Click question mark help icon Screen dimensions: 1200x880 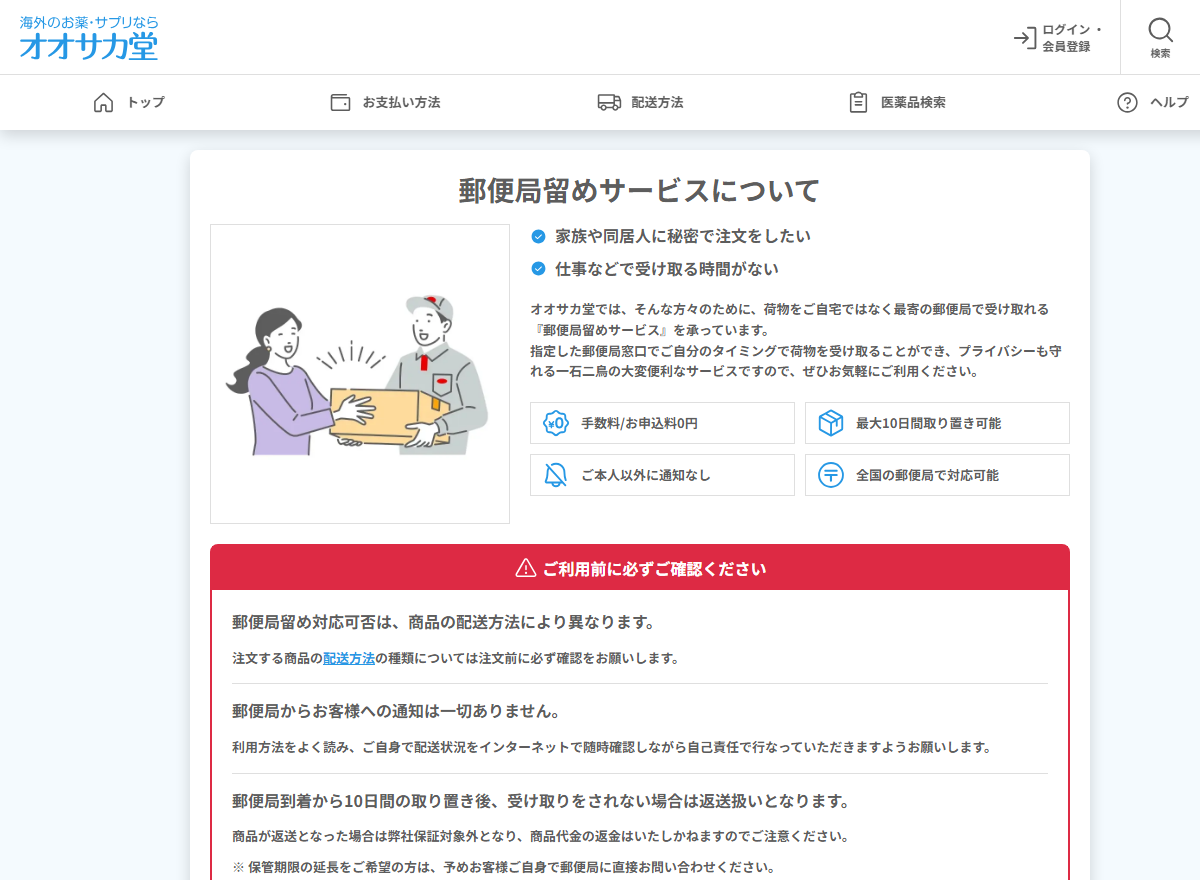[1127, 102]
